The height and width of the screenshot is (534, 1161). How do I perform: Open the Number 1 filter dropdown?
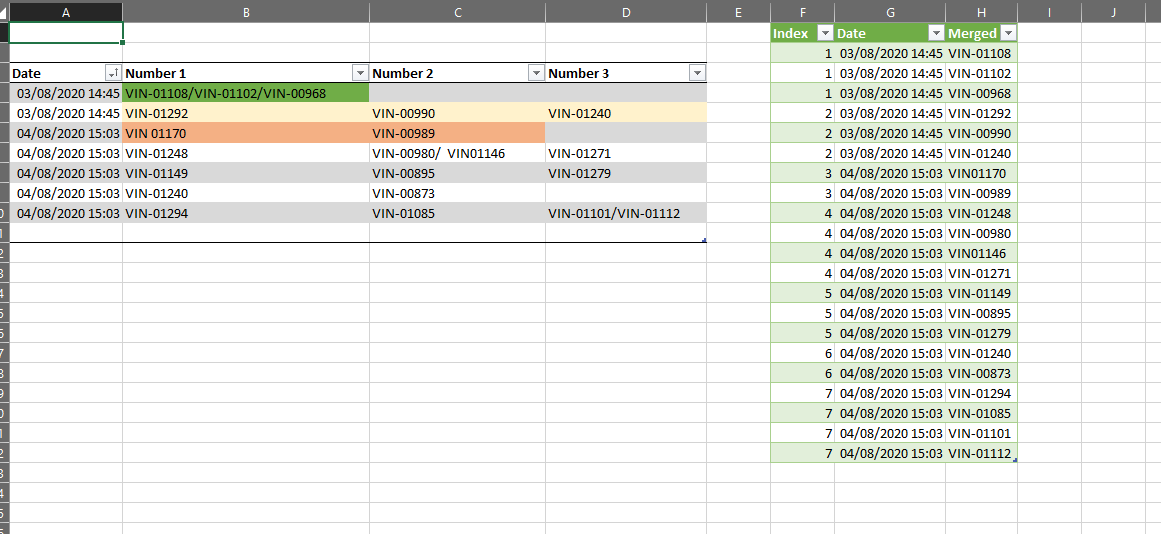360,73
